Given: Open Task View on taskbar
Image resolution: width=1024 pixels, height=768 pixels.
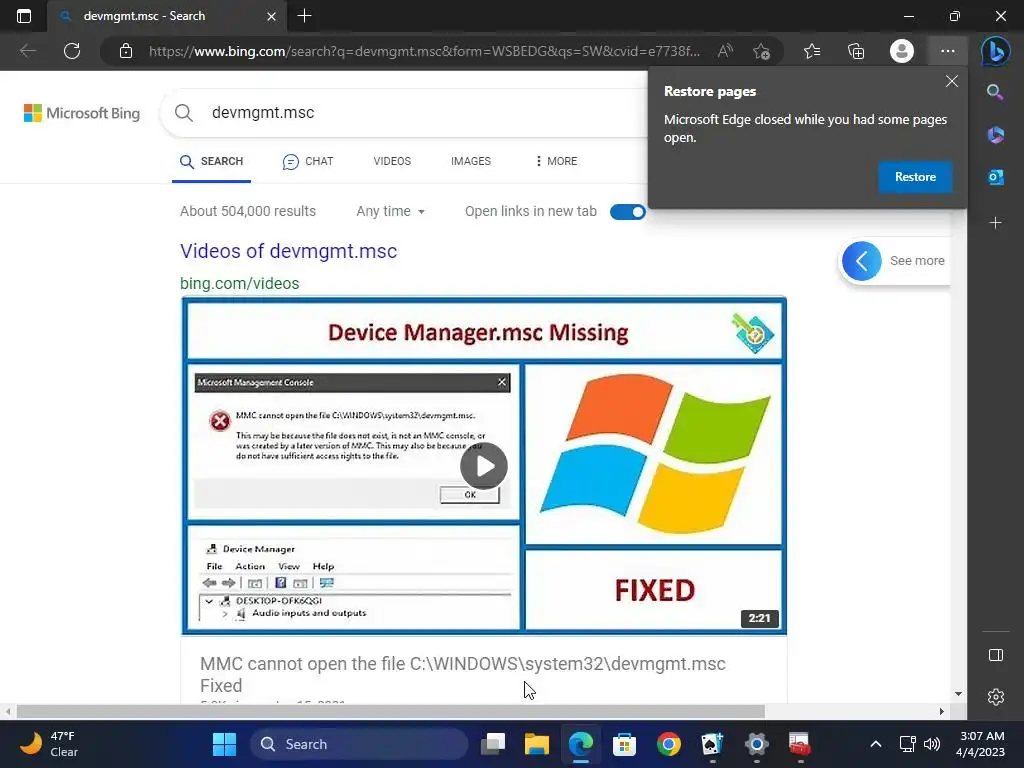Looking at the screenshot, I should pos(493,744).
